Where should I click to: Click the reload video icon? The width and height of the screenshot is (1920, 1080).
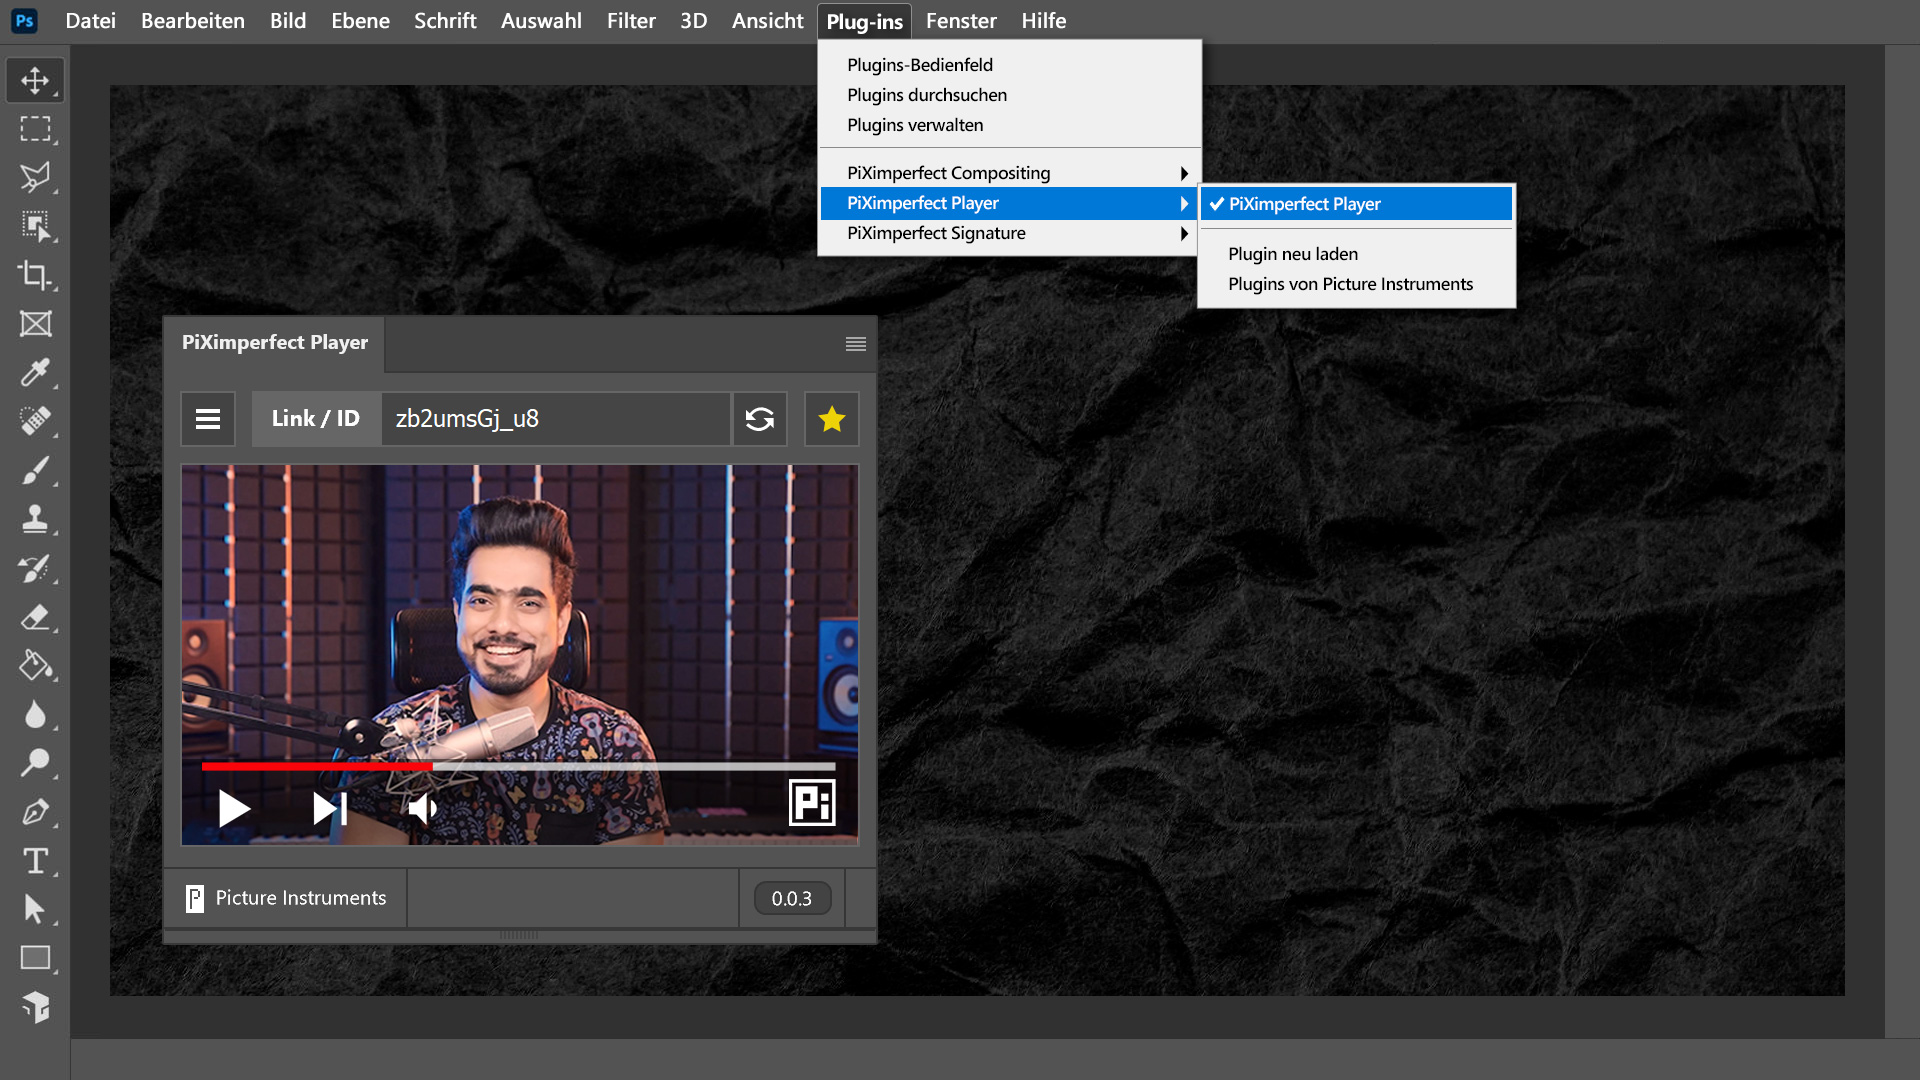760,419
